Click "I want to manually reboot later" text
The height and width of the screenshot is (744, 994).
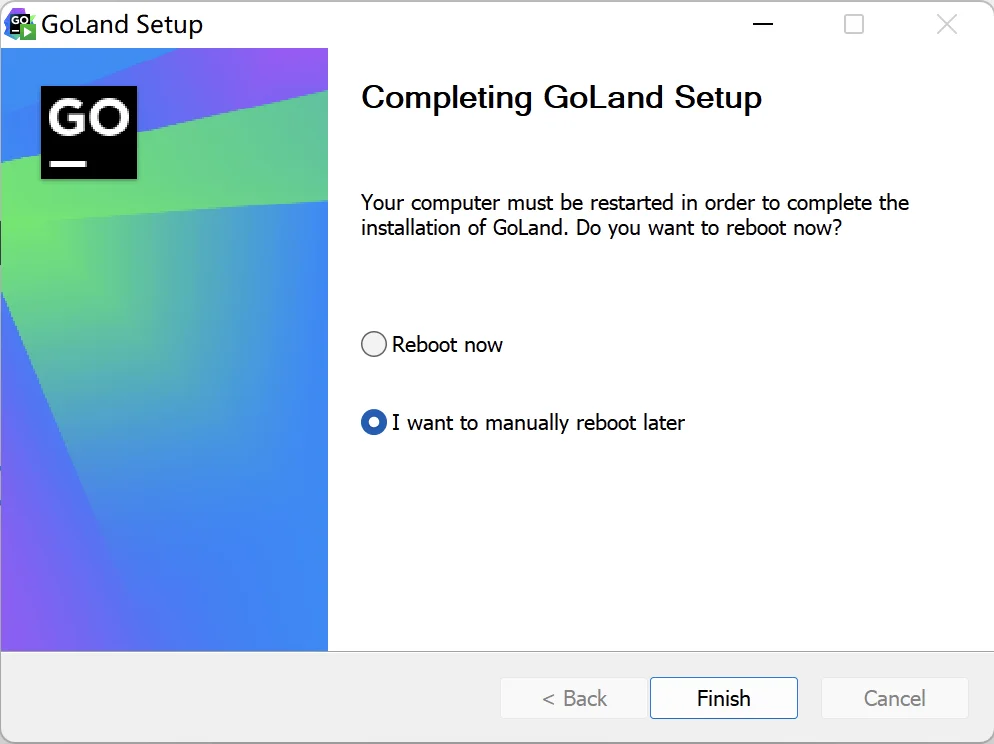tap(538, 423)
